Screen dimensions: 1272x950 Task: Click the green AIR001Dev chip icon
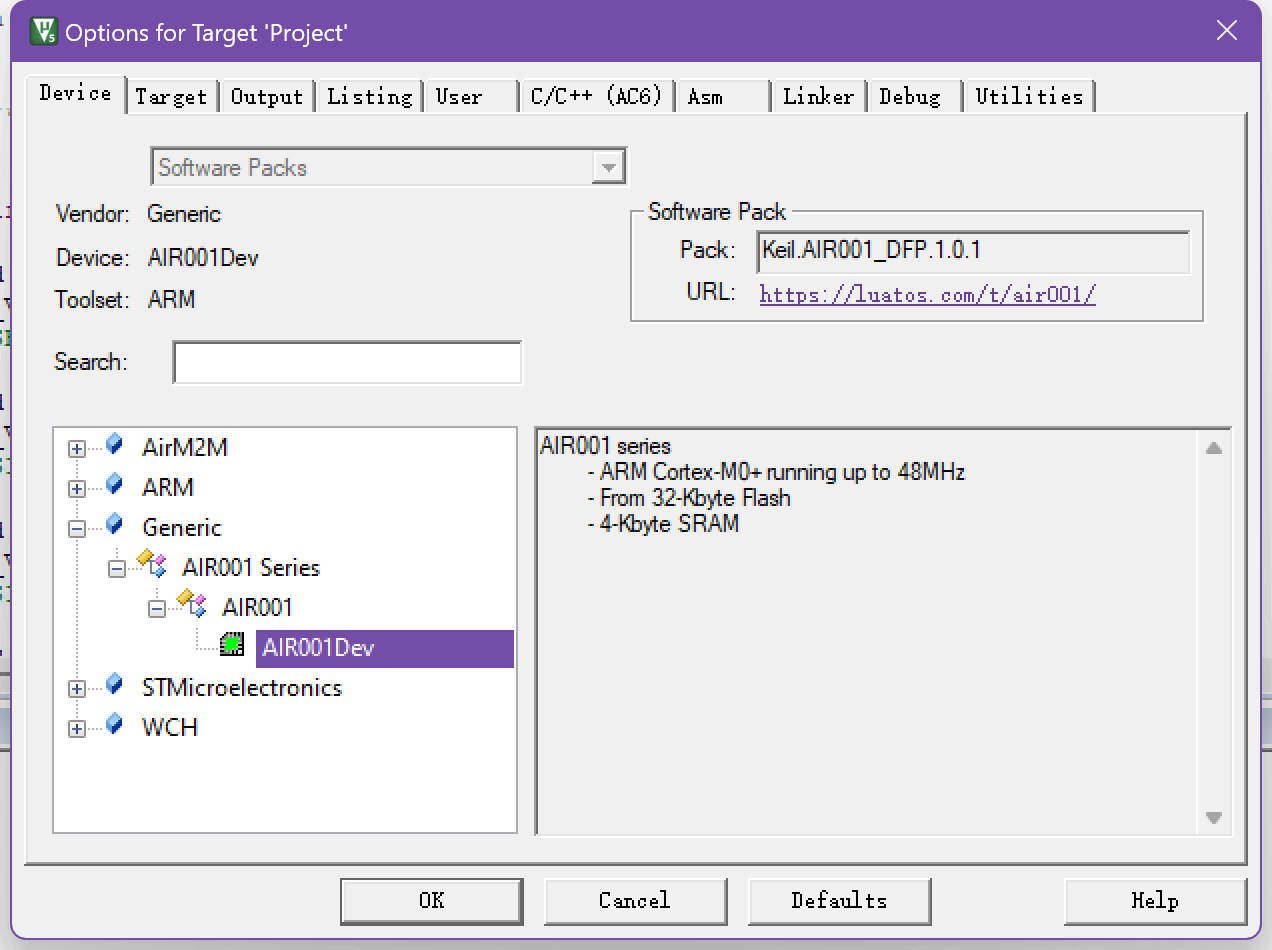pyautogui.click(x=232, y=645)
